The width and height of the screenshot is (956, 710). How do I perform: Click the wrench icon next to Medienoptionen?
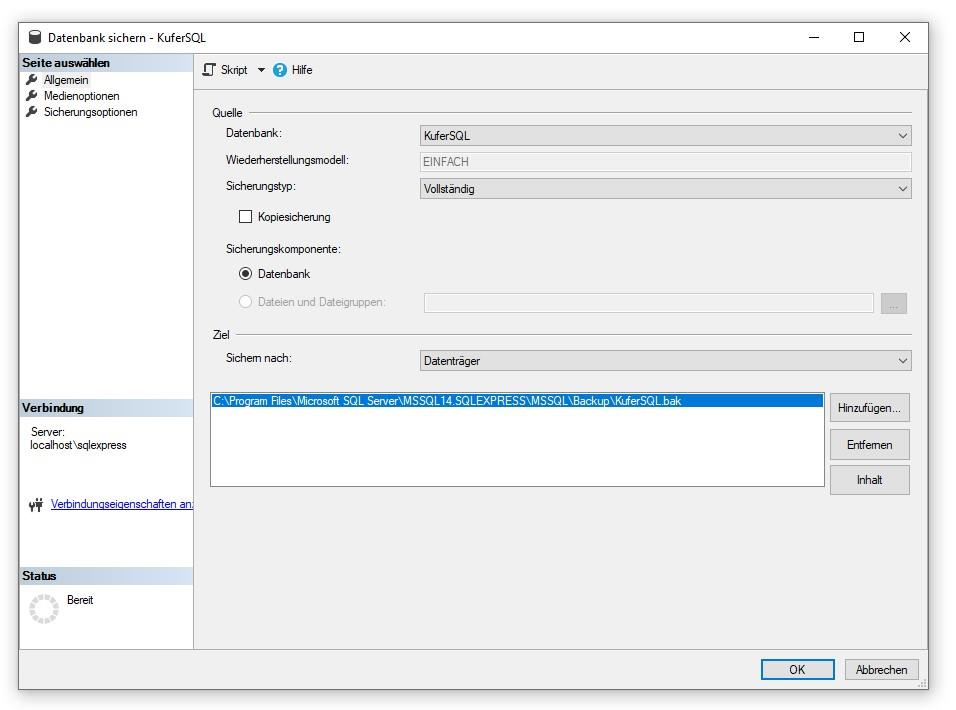coord(32,96)
